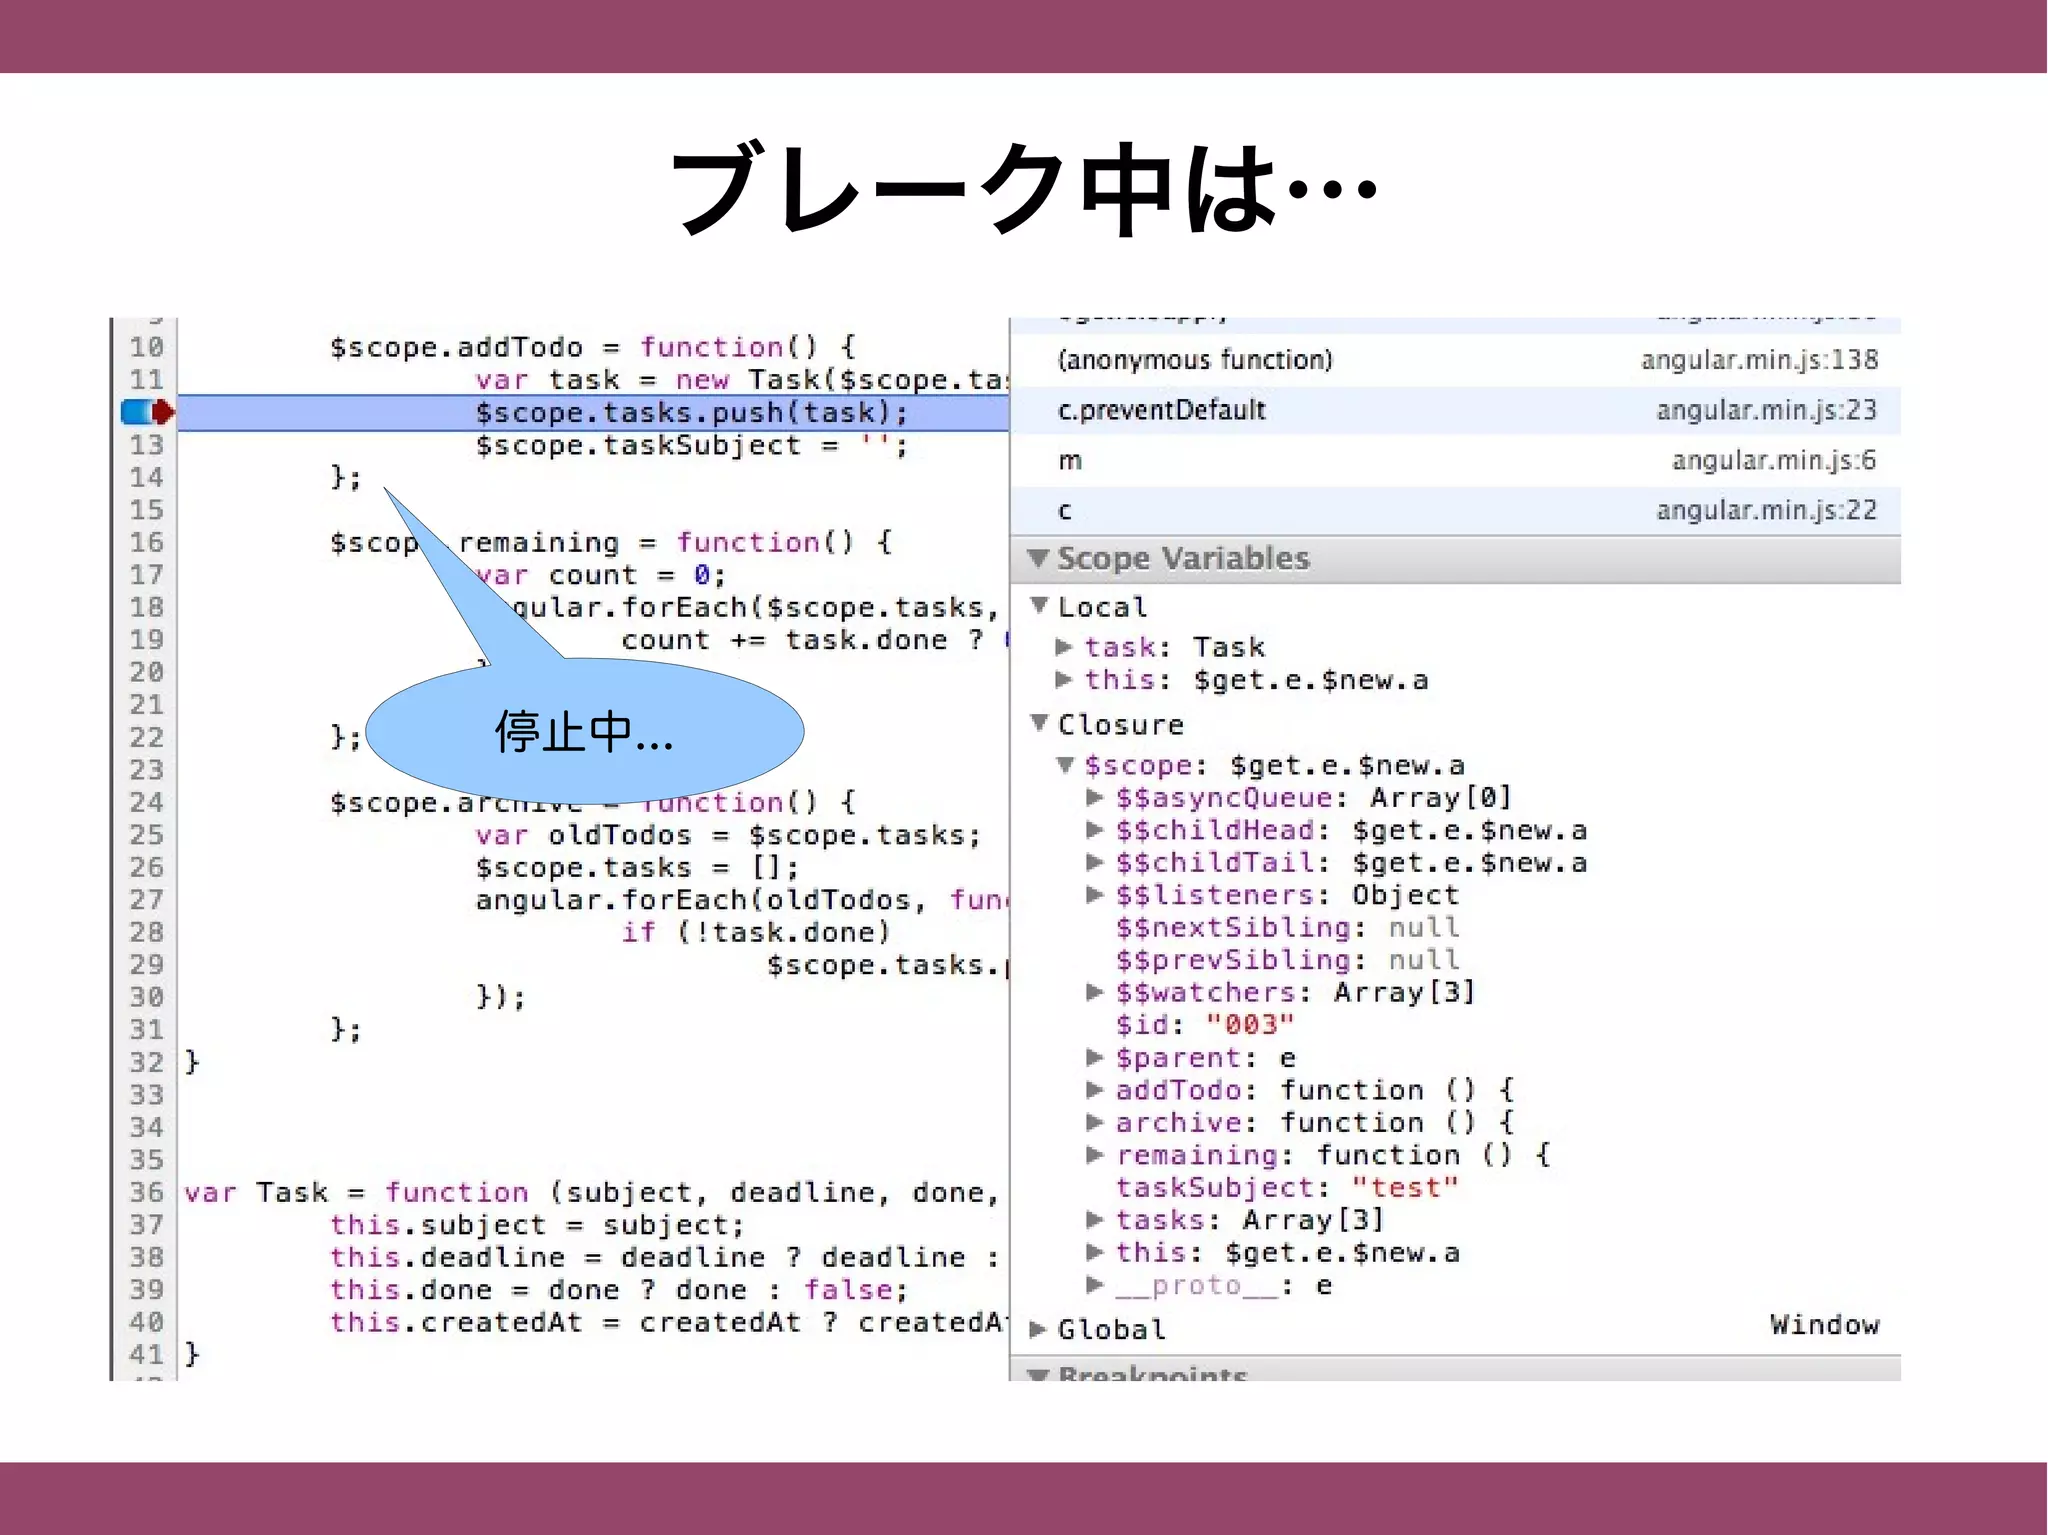Expand $$listeners: Object
Image resolution: width=2048 pixels, height=1535 pixels.
pyautogui.click(x=1095, y=894)
